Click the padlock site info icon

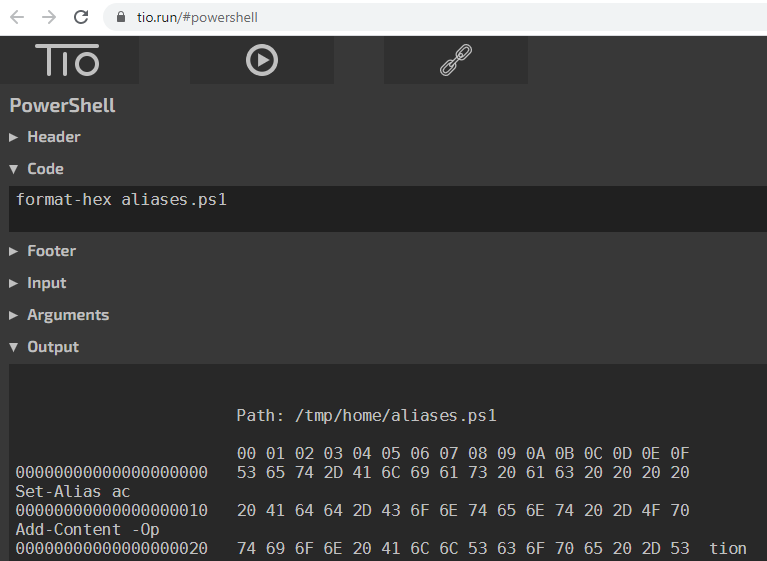(122, 17)
